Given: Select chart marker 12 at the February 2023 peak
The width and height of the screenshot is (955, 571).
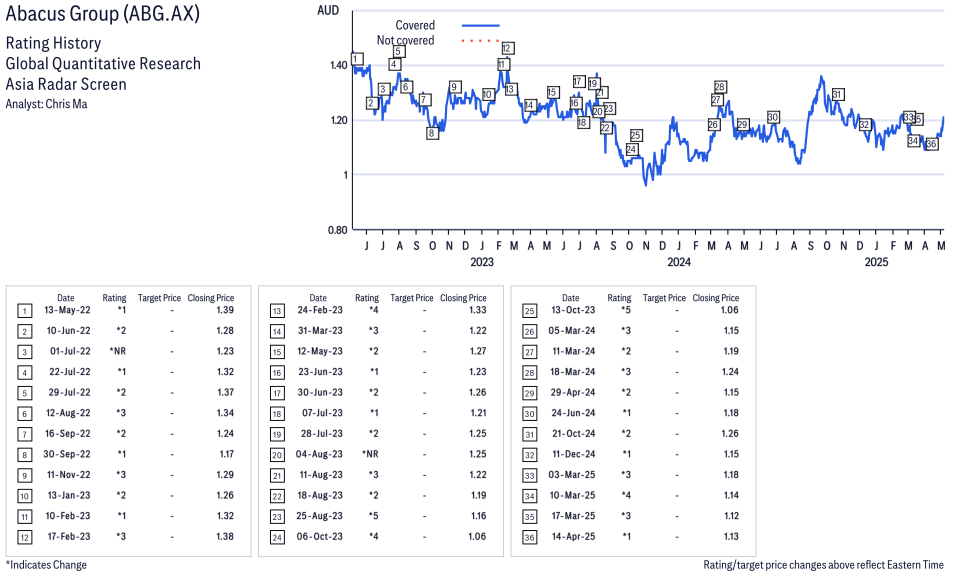Looking at the screenshot, I should pyautogui.click(x=507, y=48).
